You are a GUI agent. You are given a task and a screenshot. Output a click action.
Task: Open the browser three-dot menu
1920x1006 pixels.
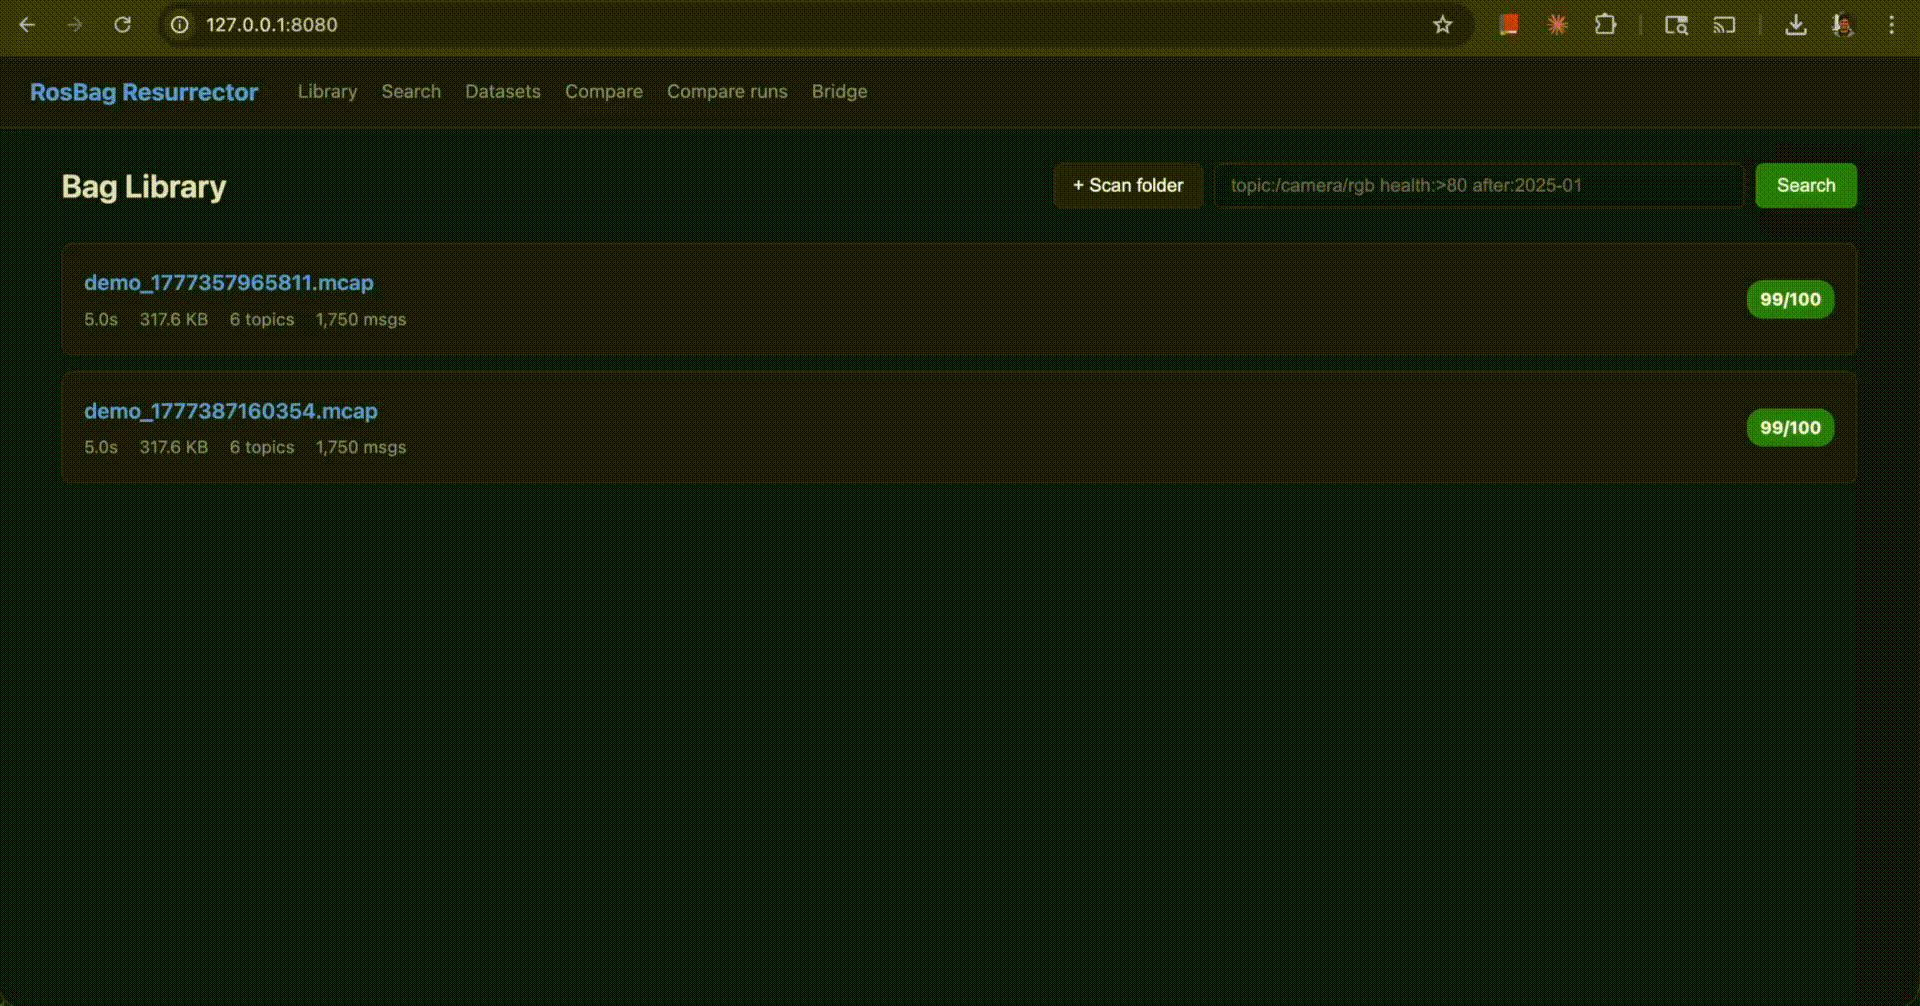click(x=1891, y=25)
